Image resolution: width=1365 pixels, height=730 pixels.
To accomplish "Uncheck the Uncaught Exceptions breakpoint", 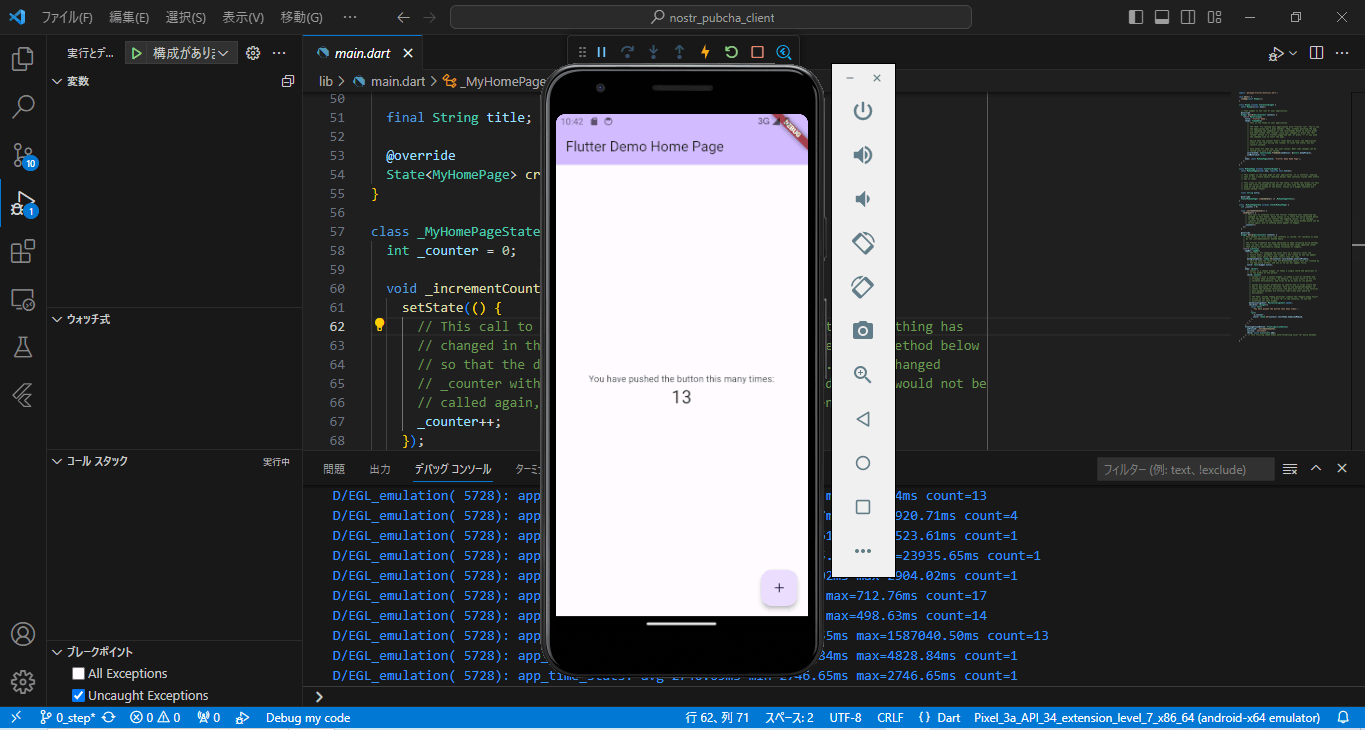I will click(x=78, y=695).
